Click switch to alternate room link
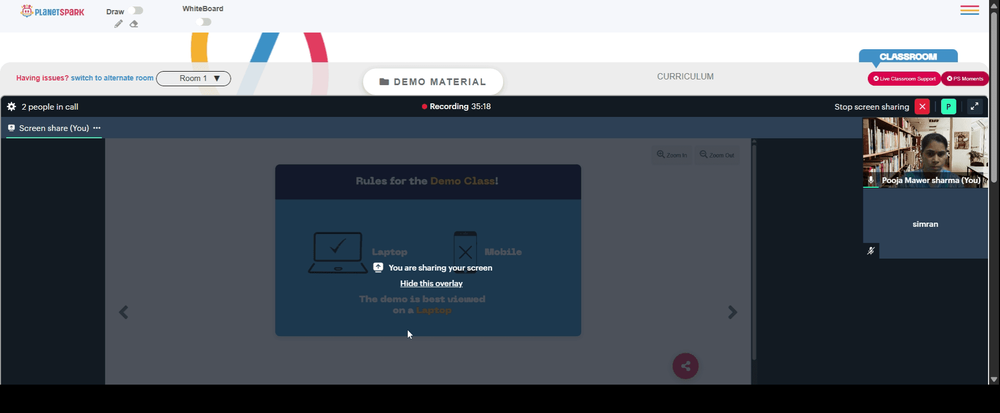The height and width of the screenshot is (413, 1000). [112, 78]
